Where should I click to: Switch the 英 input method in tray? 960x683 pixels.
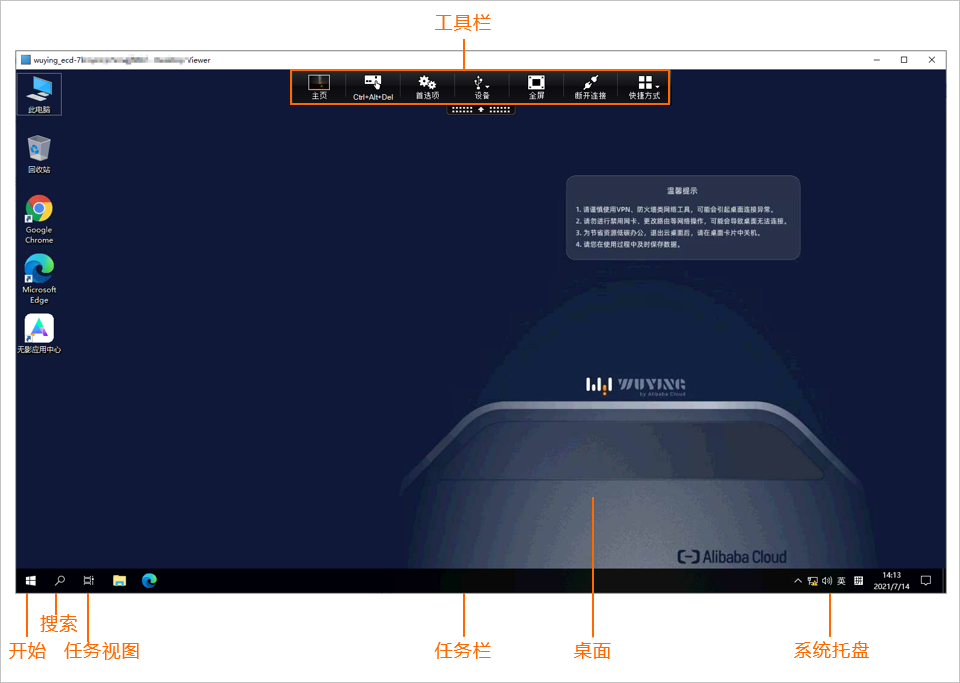[x=840, y=580]
